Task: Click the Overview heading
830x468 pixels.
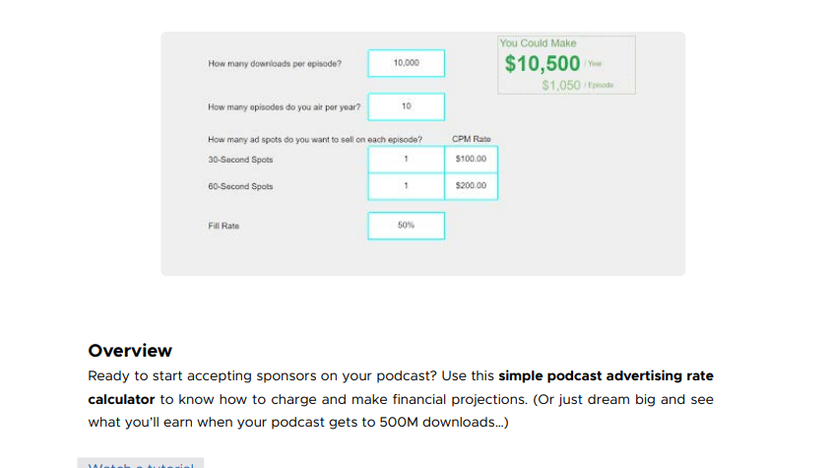Action: pos(130,351)
